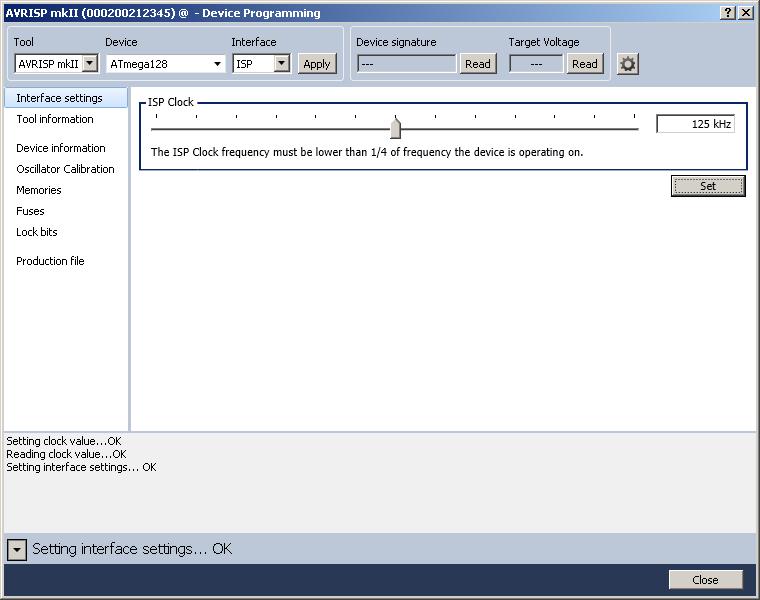Open Oscillator Calibration page

pos(65,169)
